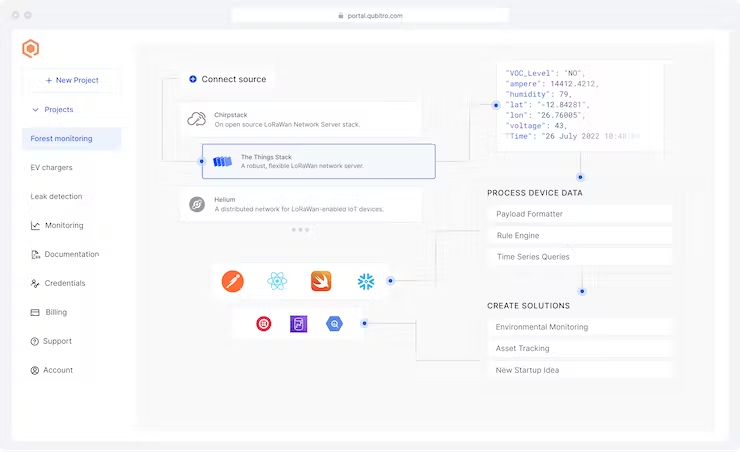Click the Postman orange icon
The image size is (740, 452).
[x=233, y=282]
